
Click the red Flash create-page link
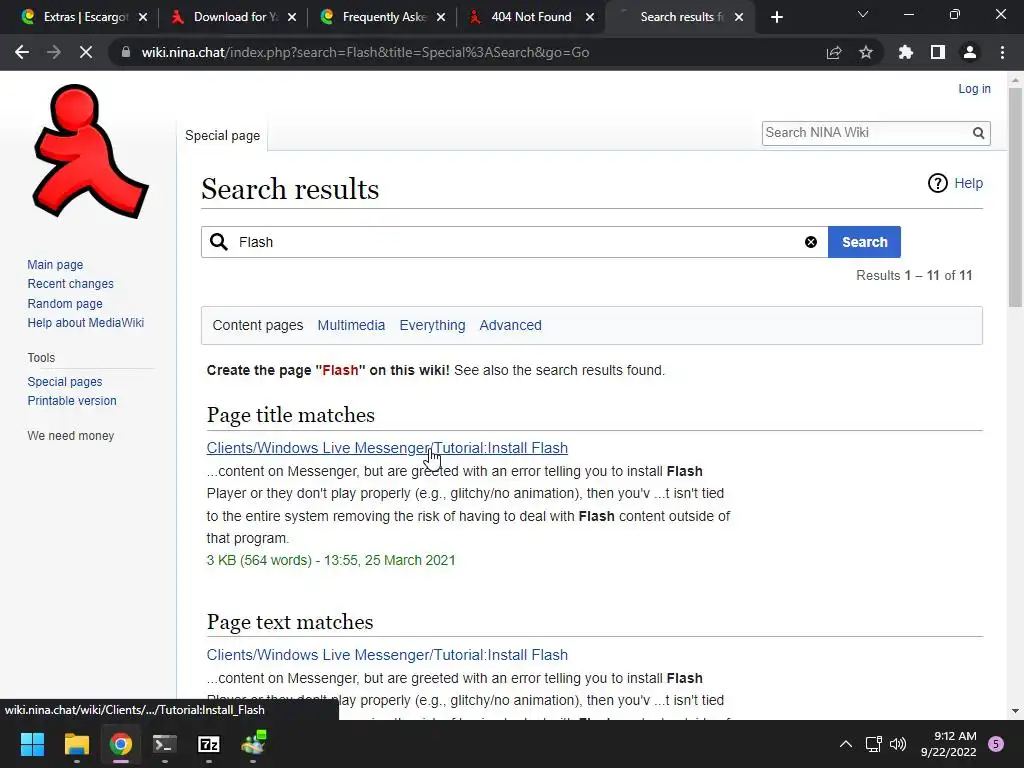(340, 370)
